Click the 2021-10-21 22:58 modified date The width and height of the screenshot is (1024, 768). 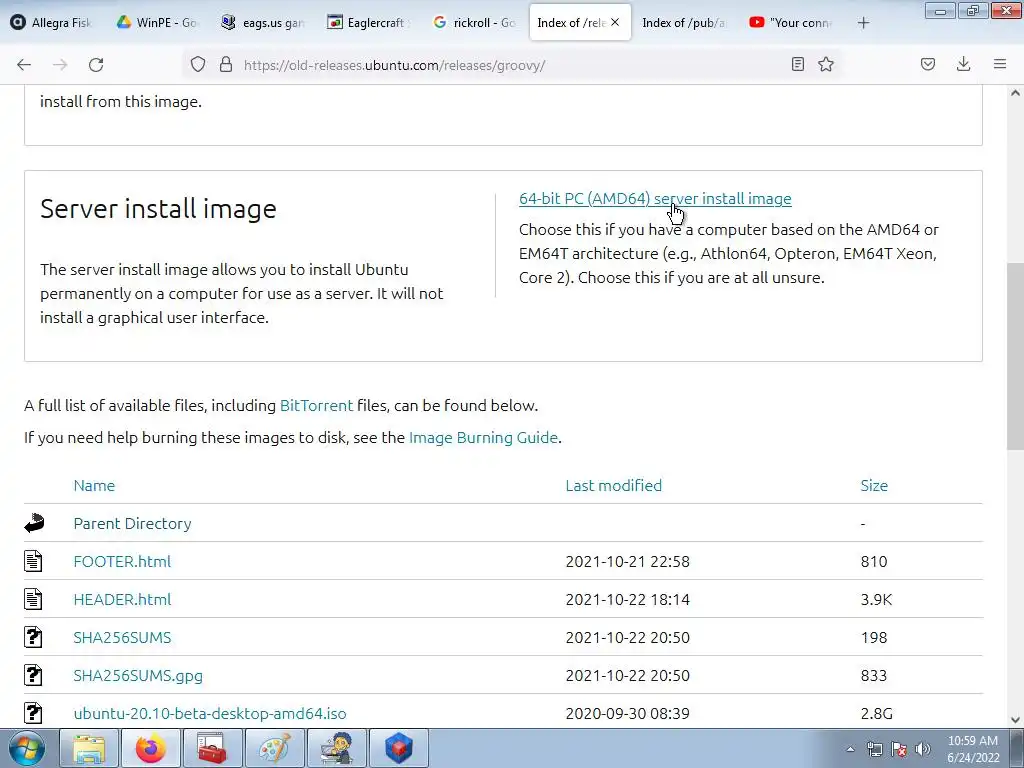627,562
